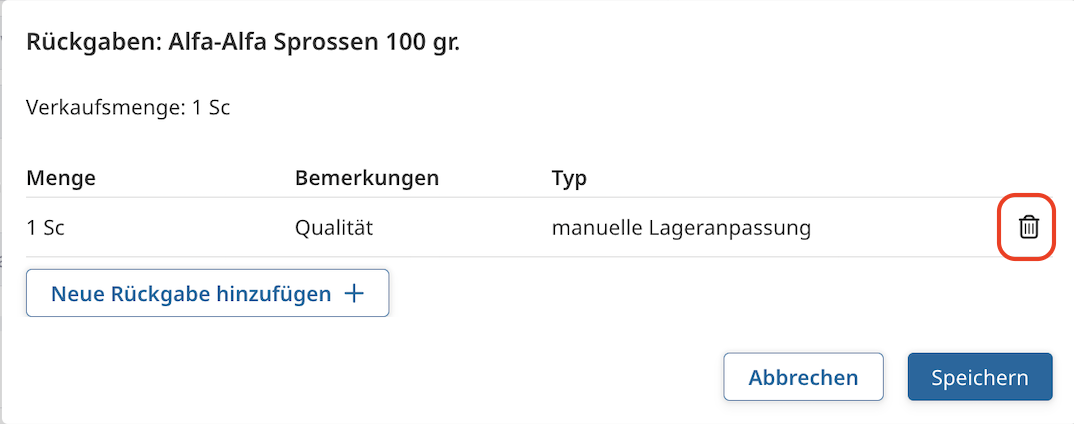Delete the Qualität return entry via trash icon
This screenshot has width=1074, height=424.
[1029, 228]
